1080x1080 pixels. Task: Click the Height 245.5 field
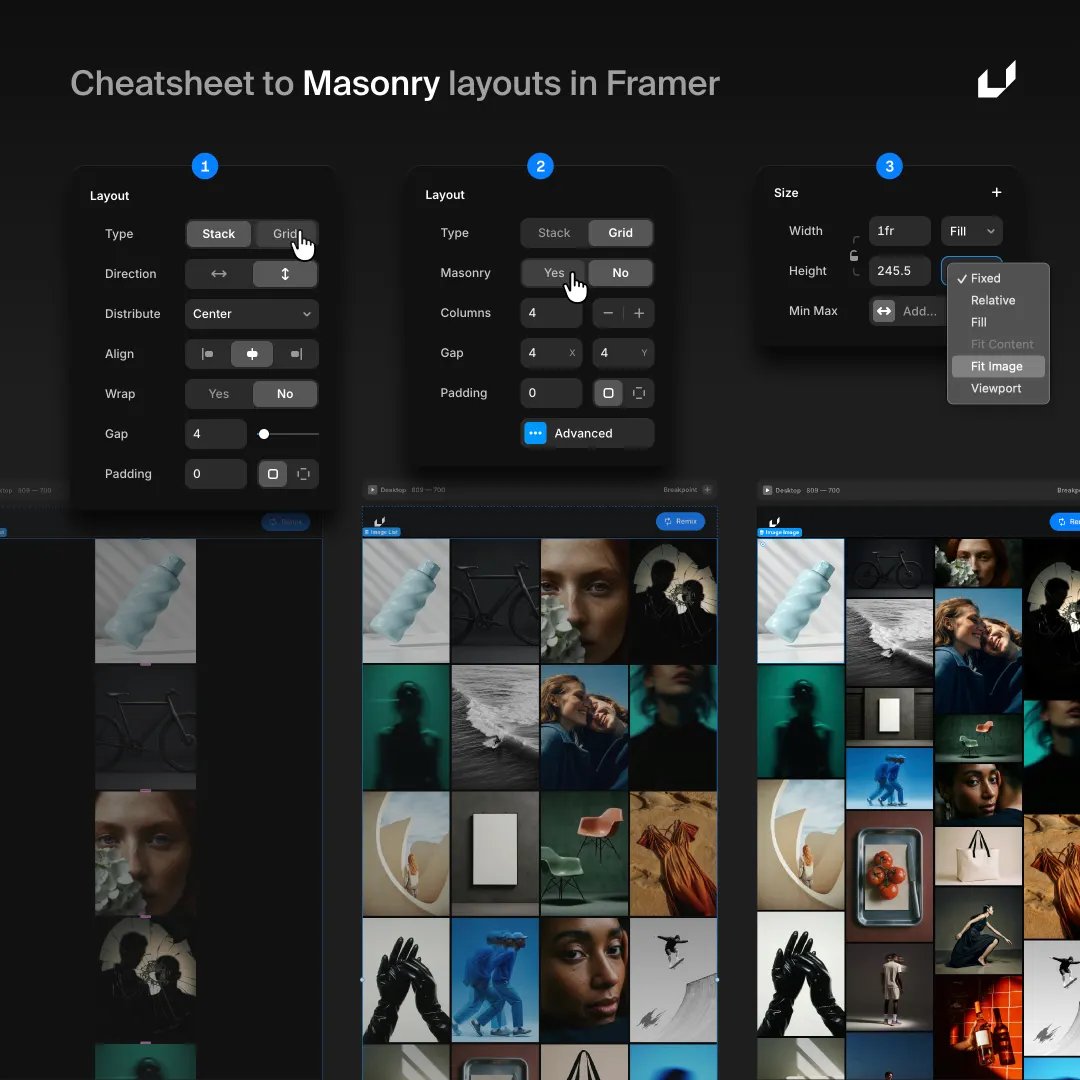[900, 271]
